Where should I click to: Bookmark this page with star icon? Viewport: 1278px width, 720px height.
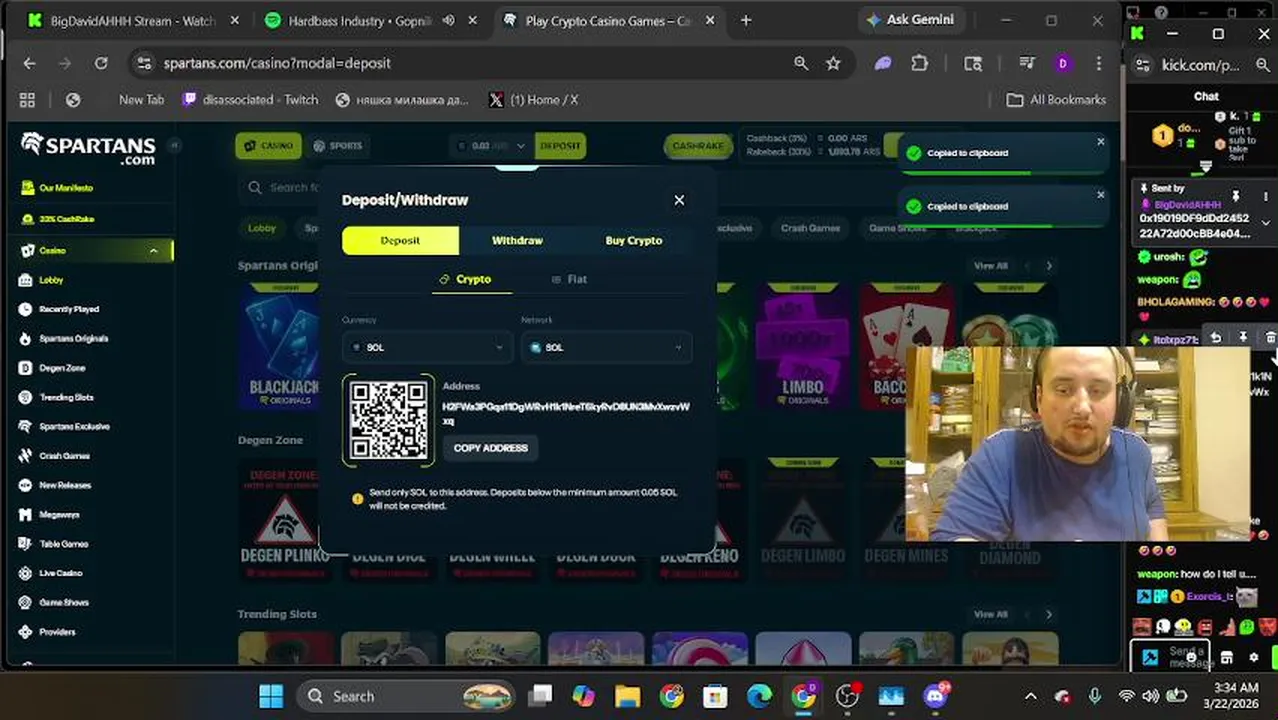tap(833, 63)
